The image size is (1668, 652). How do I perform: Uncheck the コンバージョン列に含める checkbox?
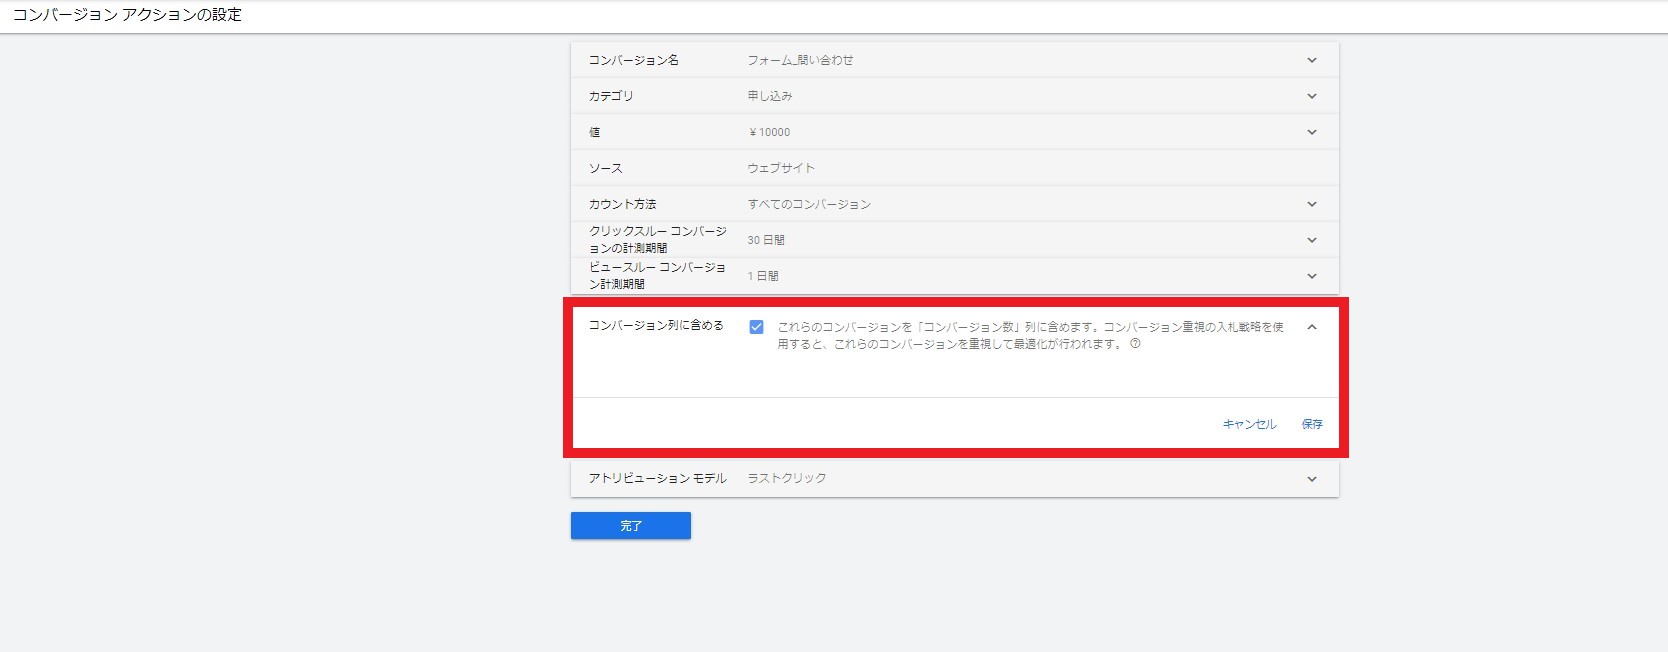[x=756, y=327]
